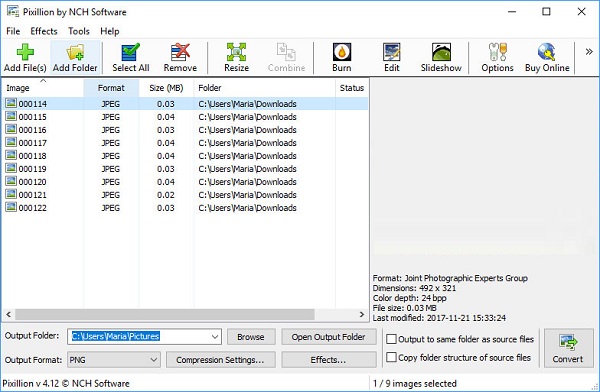The image size is (600, 392).
Task: Open the Resize tool
Action: [x=236, y=57]
